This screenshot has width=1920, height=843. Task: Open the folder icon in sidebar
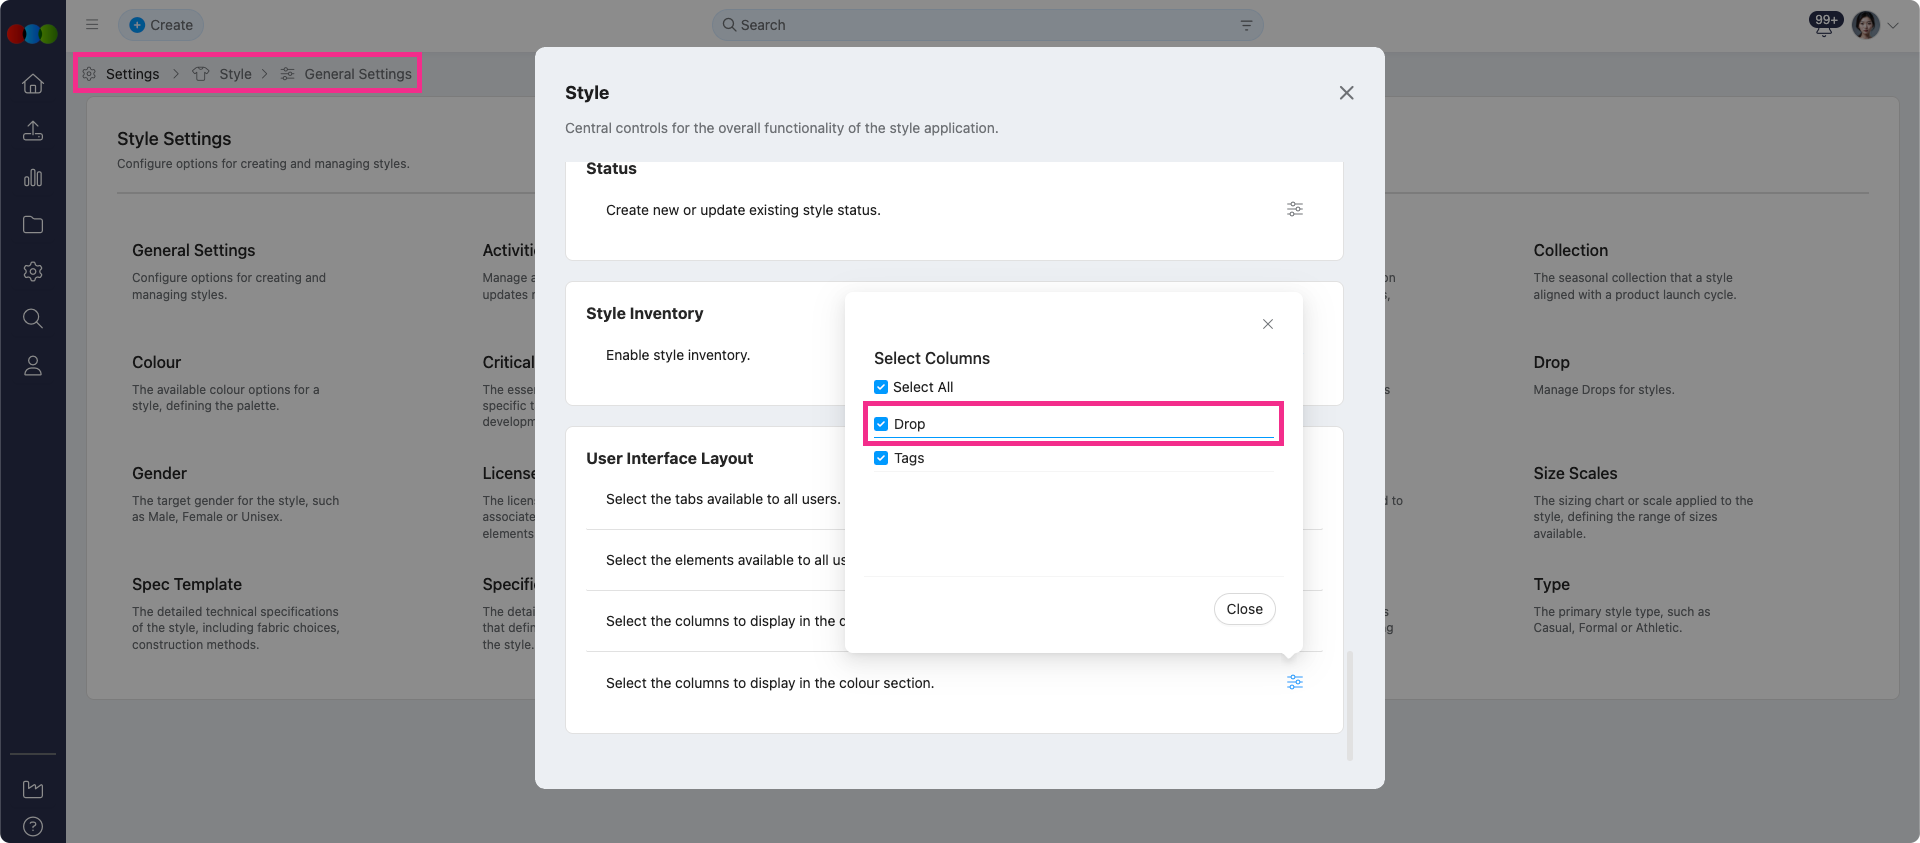[x=33, y=225]
